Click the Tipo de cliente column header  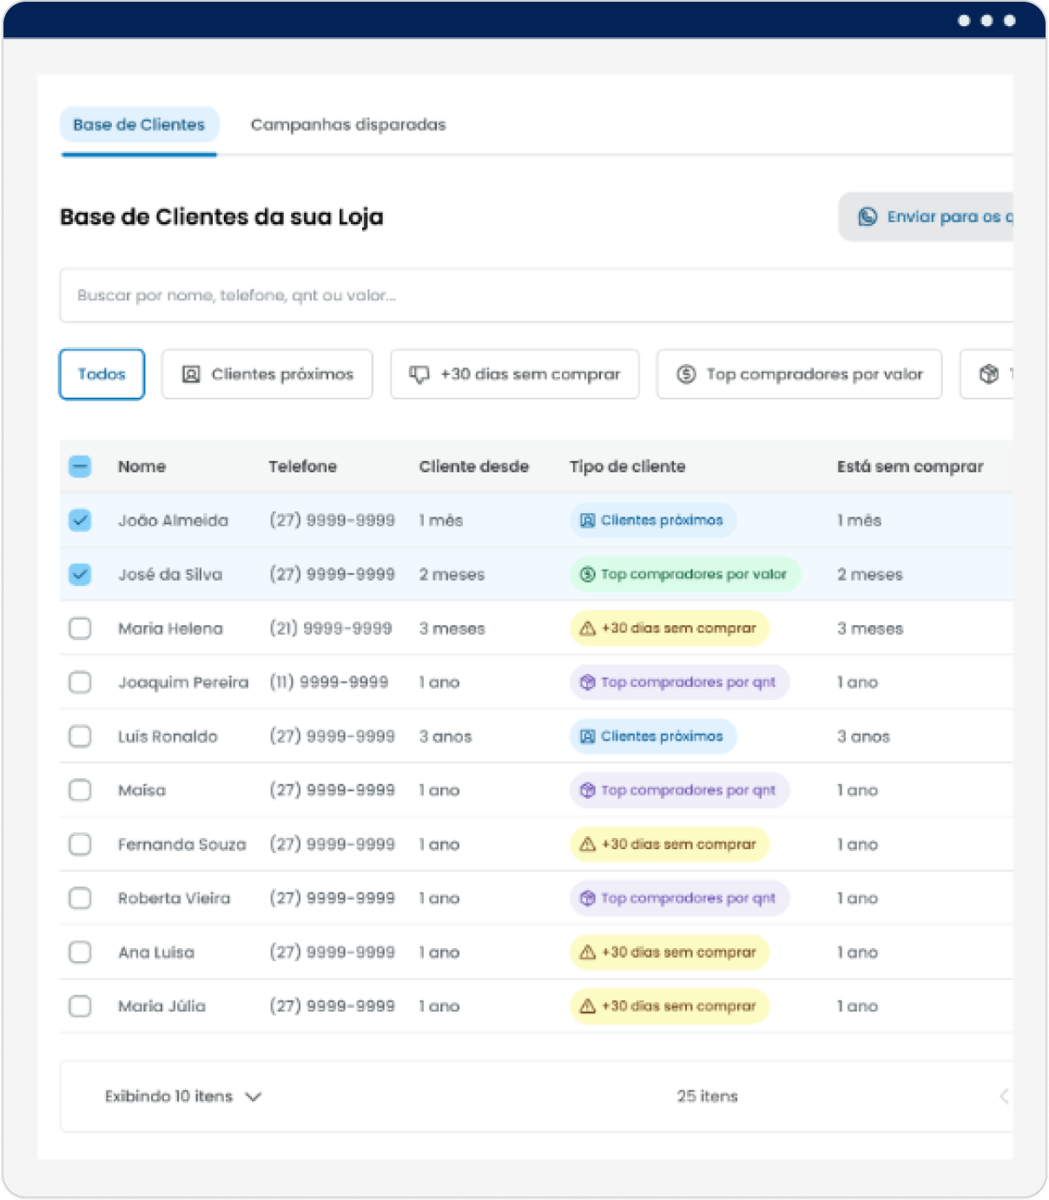click(x=627, y=466)
